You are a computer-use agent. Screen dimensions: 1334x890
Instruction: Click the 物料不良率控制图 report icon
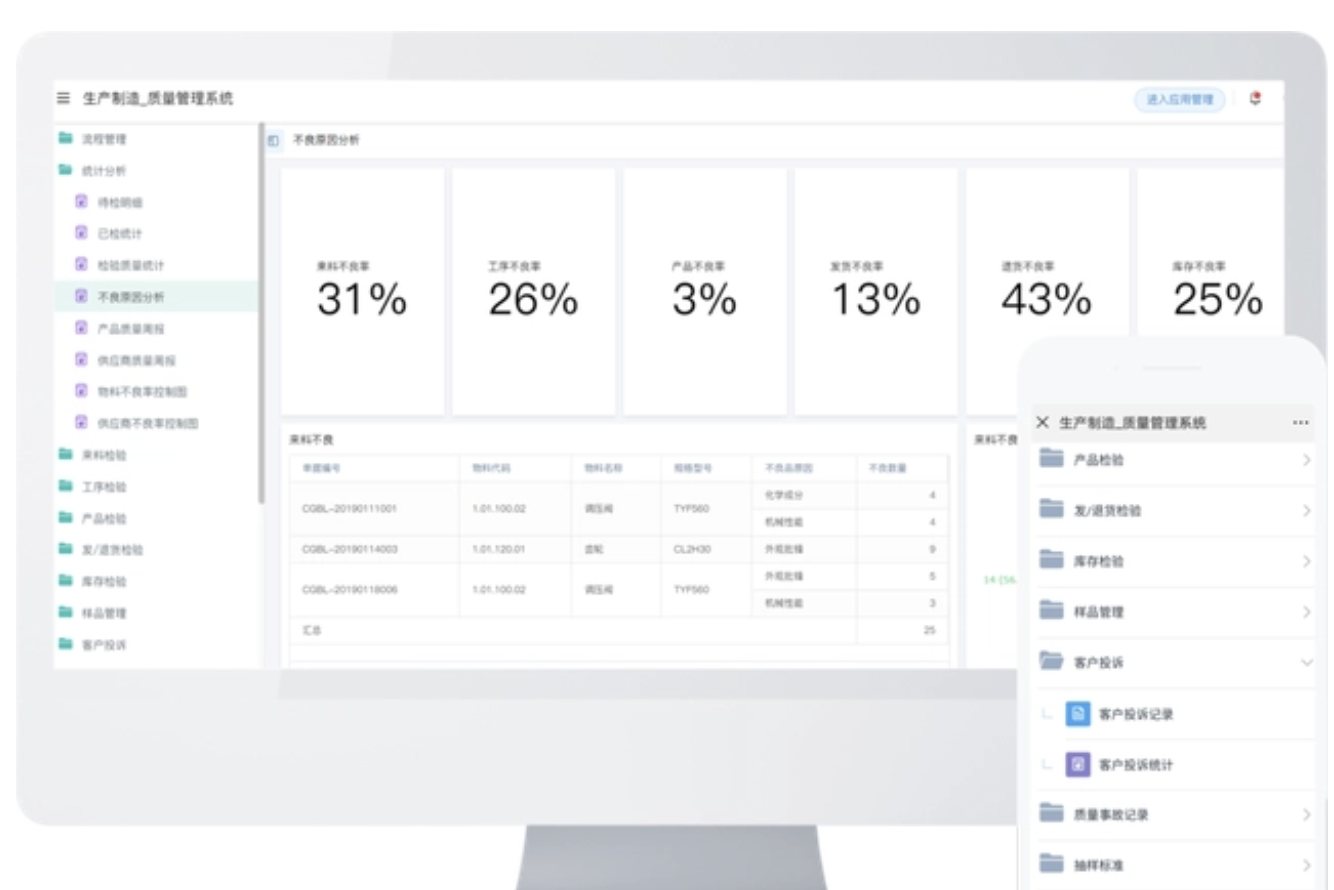82,391
